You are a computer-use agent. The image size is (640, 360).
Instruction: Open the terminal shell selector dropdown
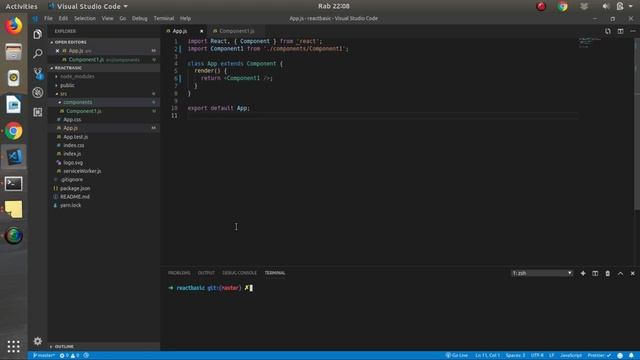click(x=542, y=273)
